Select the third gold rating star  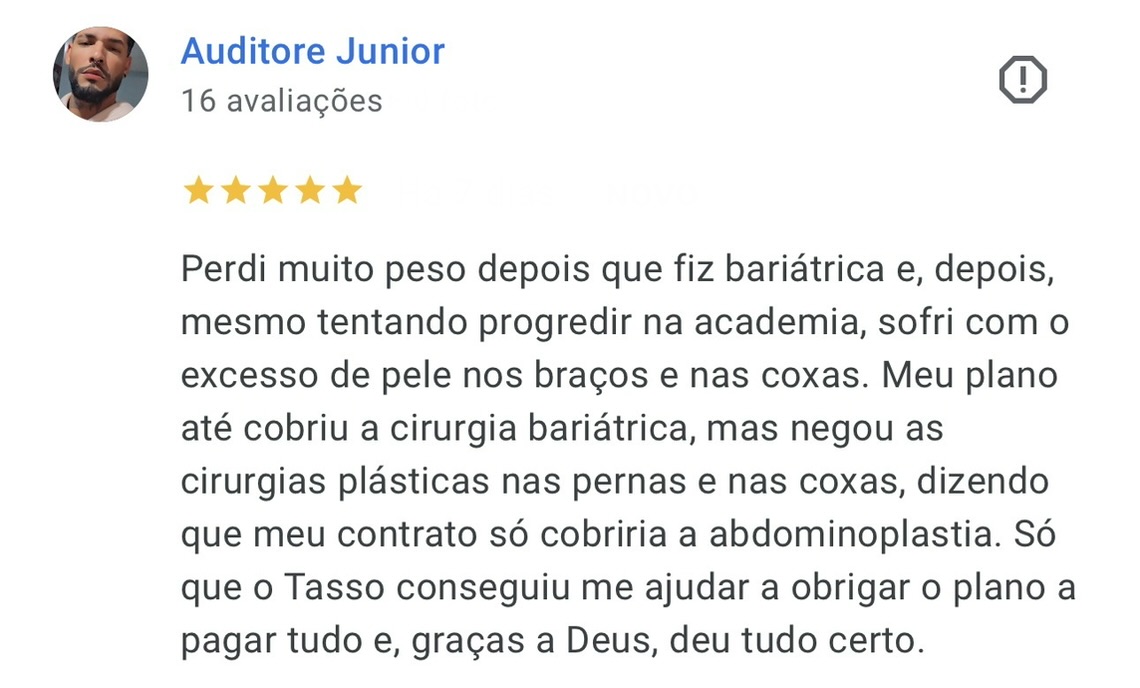274,190
